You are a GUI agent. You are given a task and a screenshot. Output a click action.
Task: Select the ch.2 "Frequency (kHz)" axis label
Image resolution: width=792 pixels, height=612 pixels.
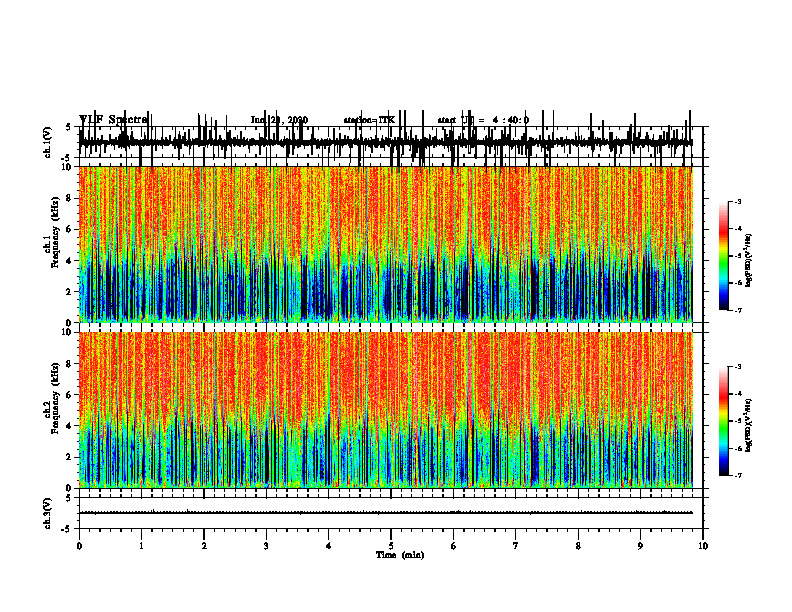click(56, 397)
